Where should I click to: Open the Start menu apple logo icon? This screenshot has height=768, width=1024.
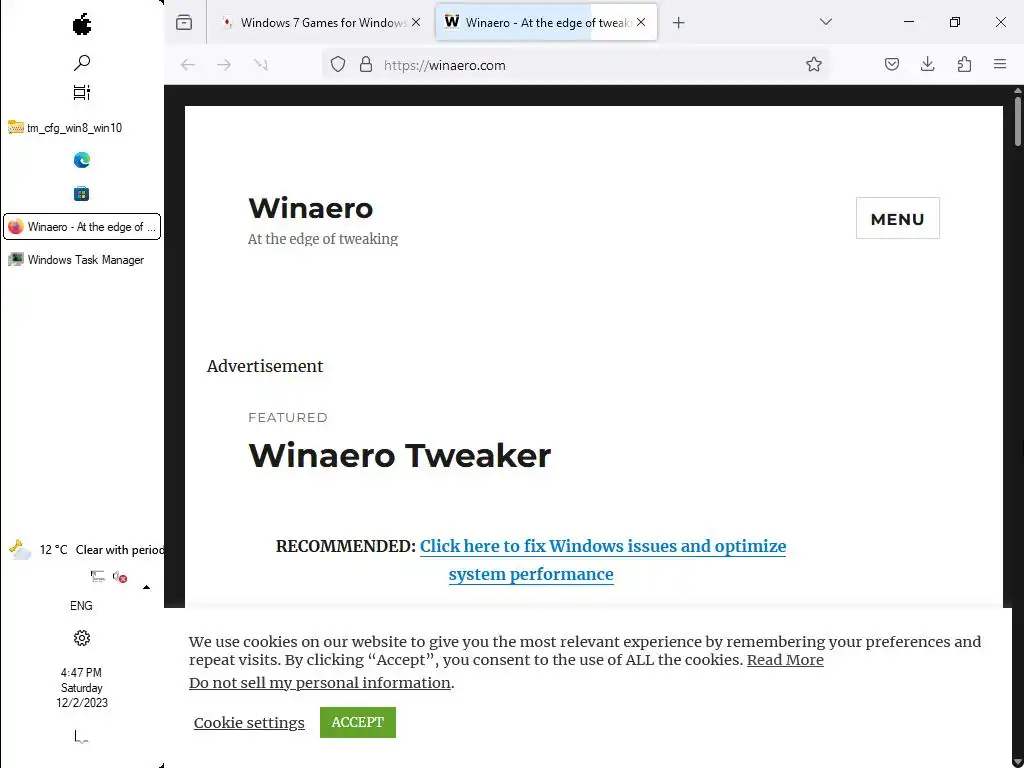point(82,25)
